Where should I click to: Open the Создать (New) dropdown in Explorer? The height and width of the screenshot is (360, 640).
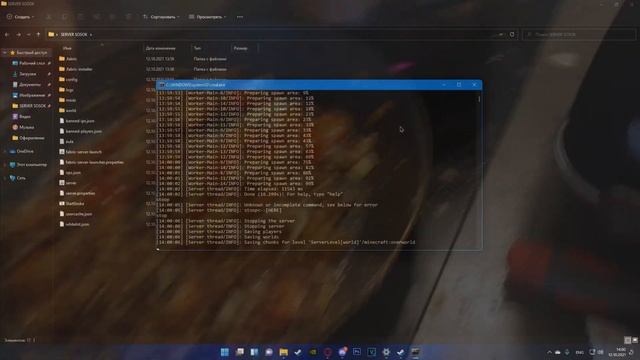tap(20, 17)
